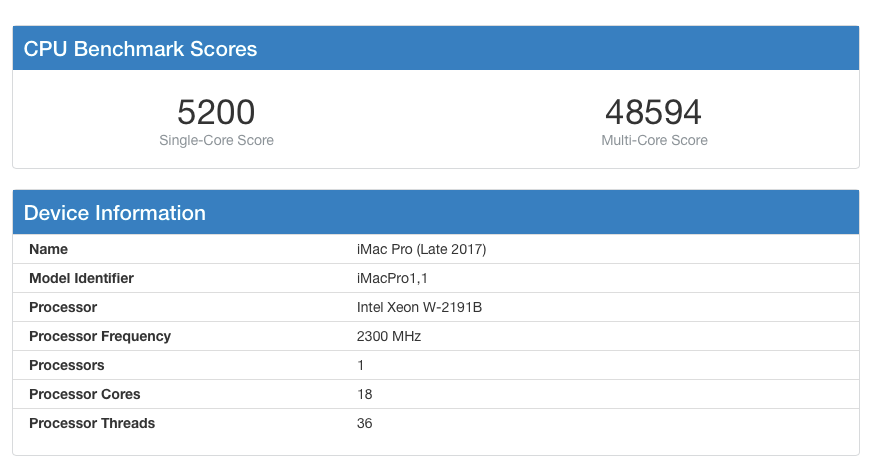Click the Processor Threads label
The width and height of the screenshot is (887, 469).
pyautogui.click(x=92, y=423)
